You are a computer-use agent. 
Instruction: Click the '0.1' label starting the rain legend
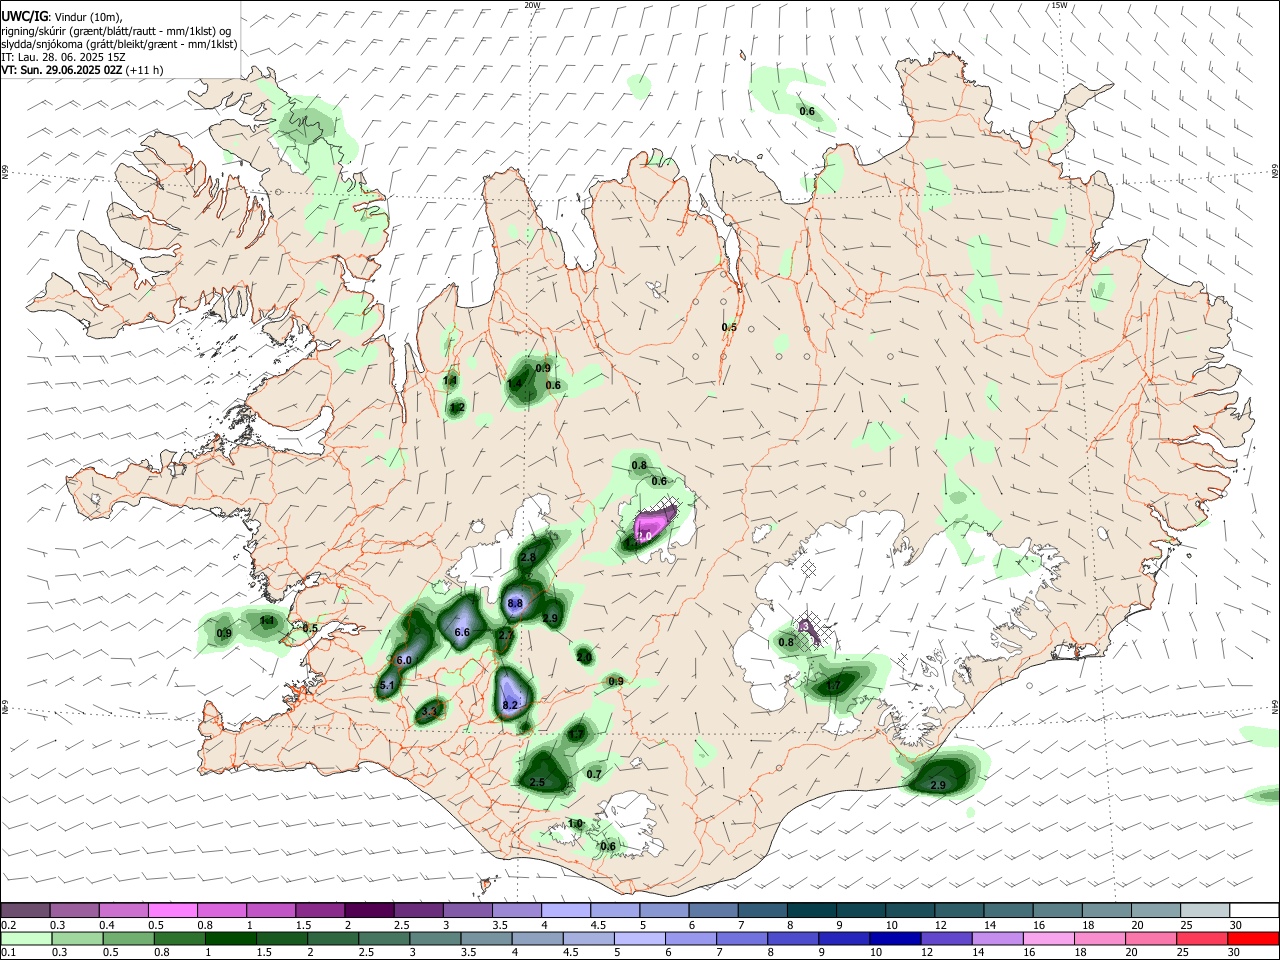8,952
